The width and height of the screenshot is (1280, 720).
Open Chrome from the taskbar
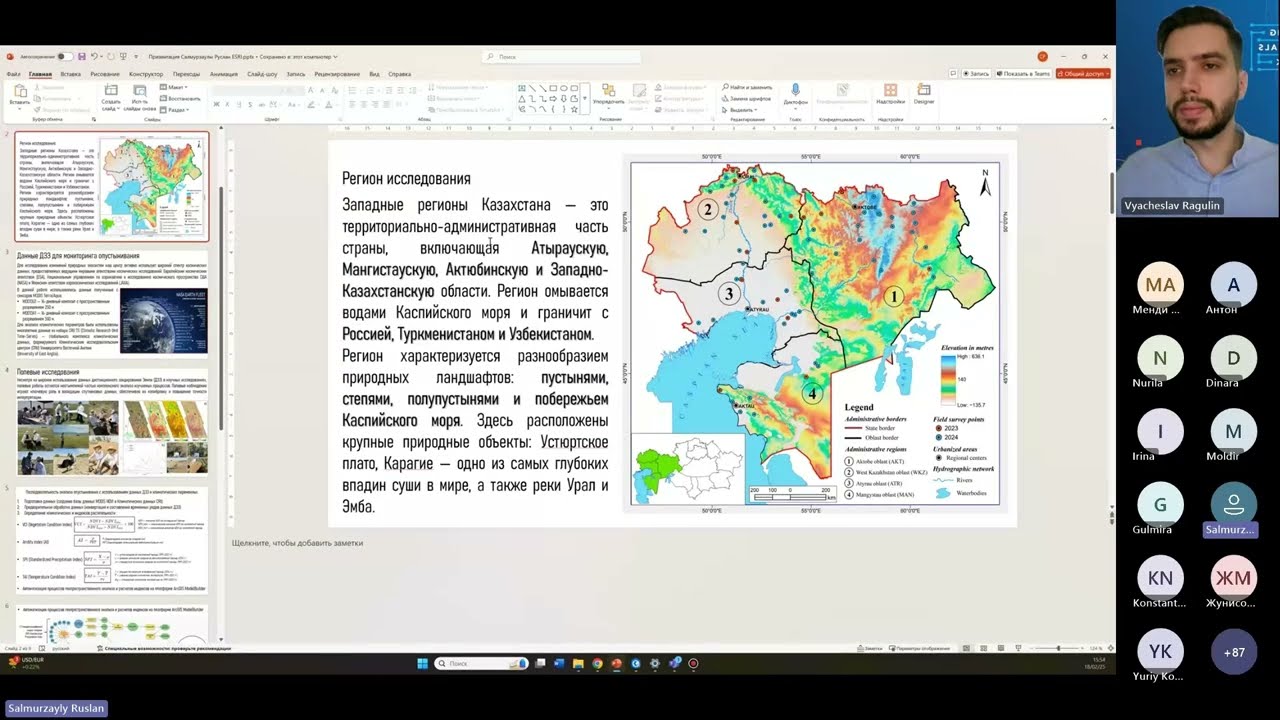point(597,663)
